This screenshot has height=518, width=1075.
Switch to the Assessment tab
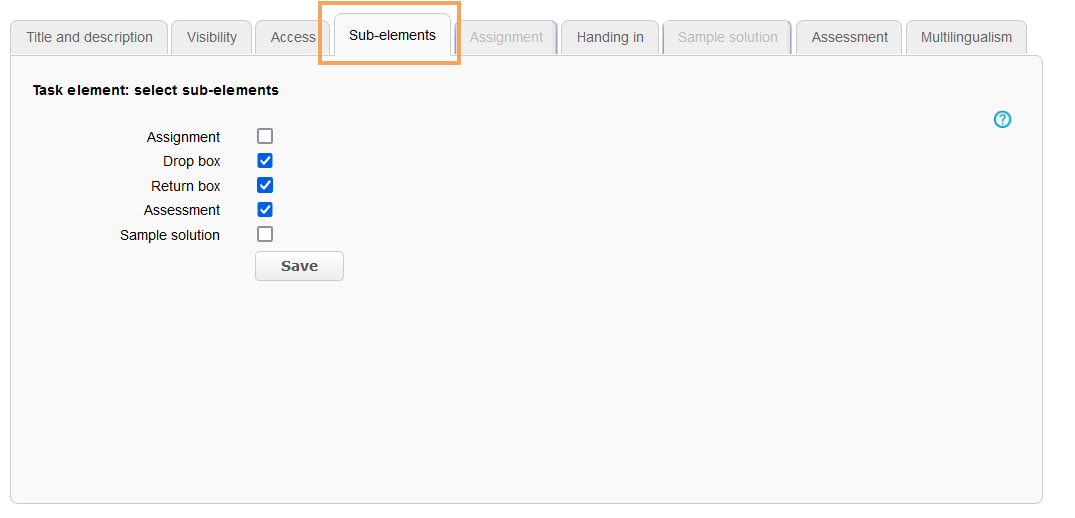tap(849, 38)
